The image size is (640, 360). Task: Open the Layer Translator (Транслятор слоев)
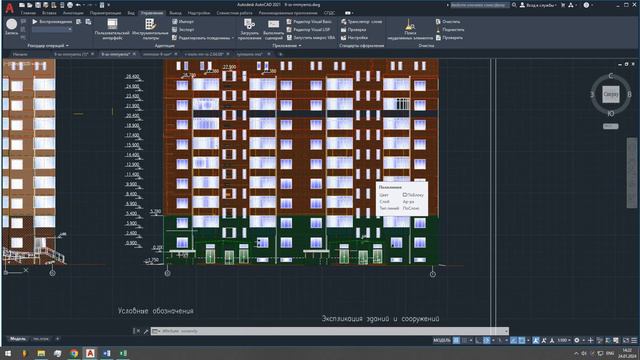pyautogui.click(x=362, y=21)
